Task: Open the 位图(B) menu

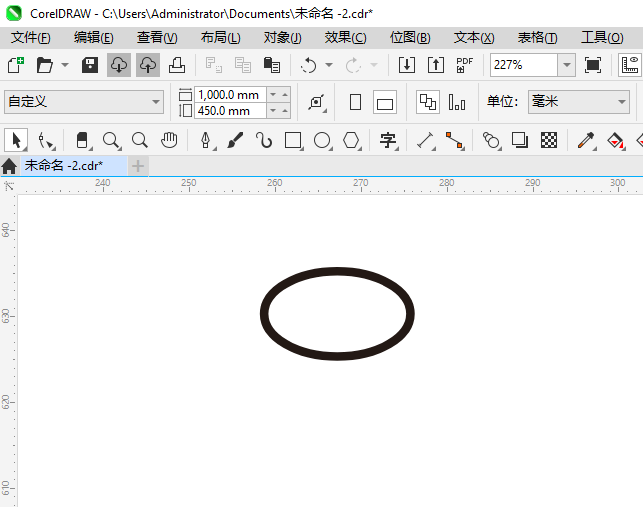Action: (x=410, y=38)
